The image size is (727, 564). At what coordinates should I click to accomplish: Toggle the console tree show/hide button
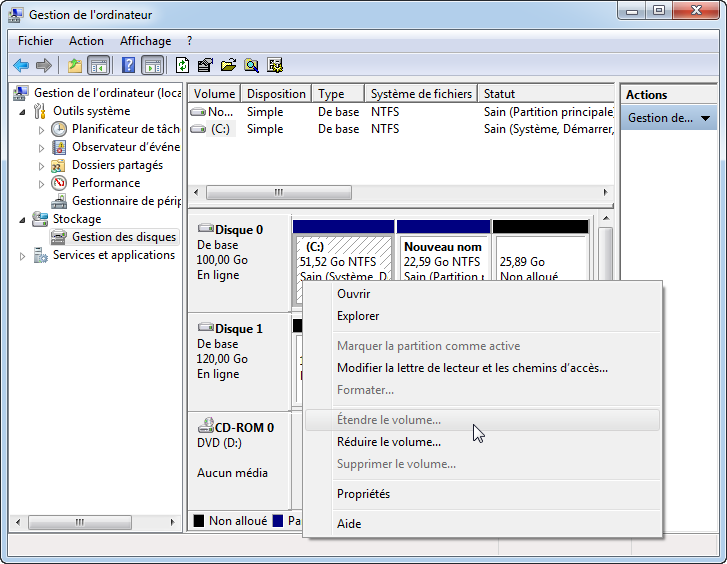point(99,66)
